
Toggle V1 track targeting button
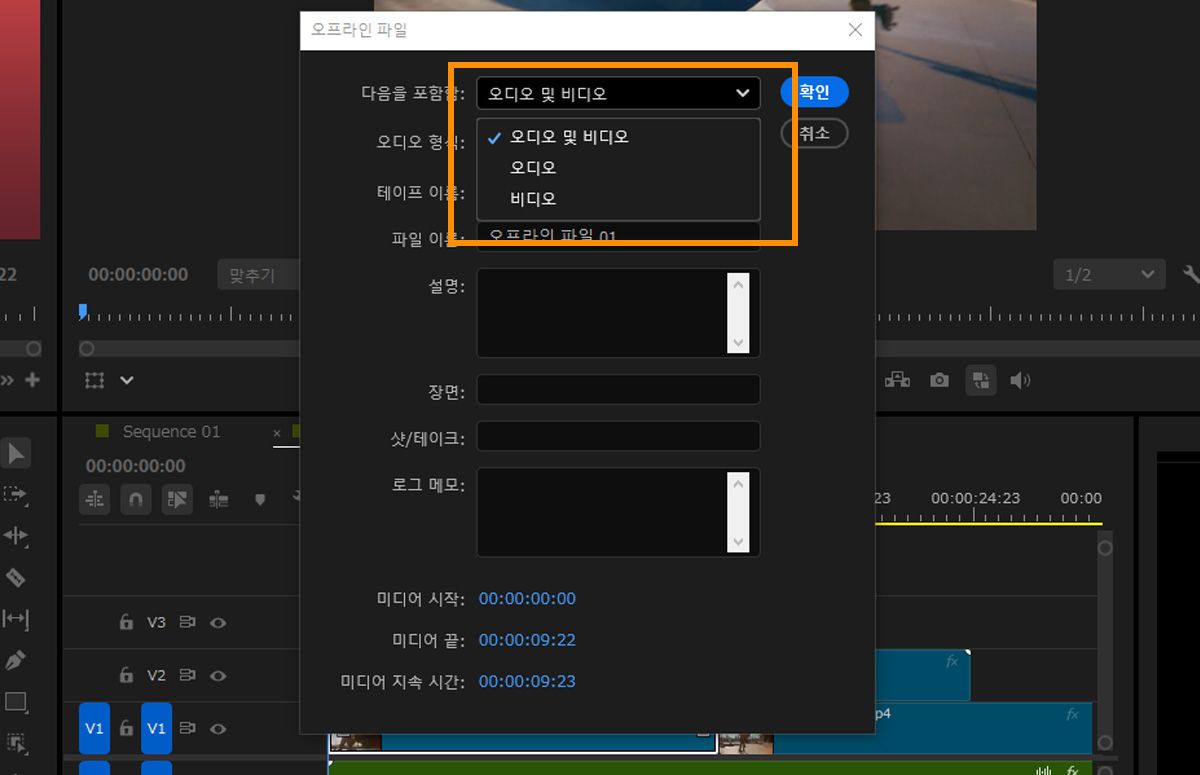click(x=156, y=728)
